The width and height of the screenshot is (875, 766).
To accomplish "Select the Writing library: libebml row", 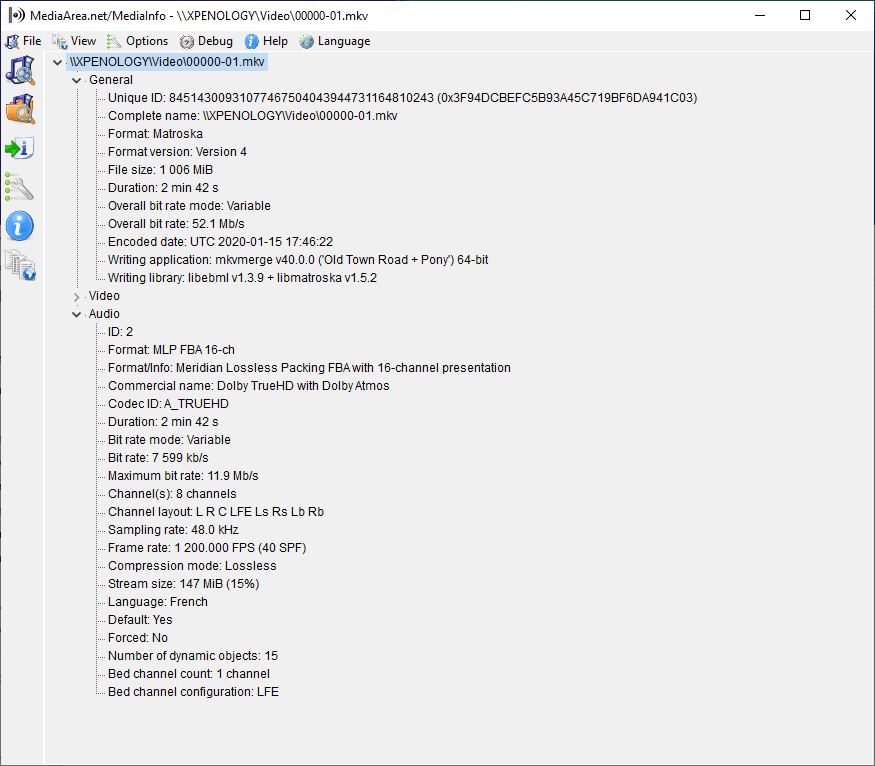I will (x=242, y=278).
